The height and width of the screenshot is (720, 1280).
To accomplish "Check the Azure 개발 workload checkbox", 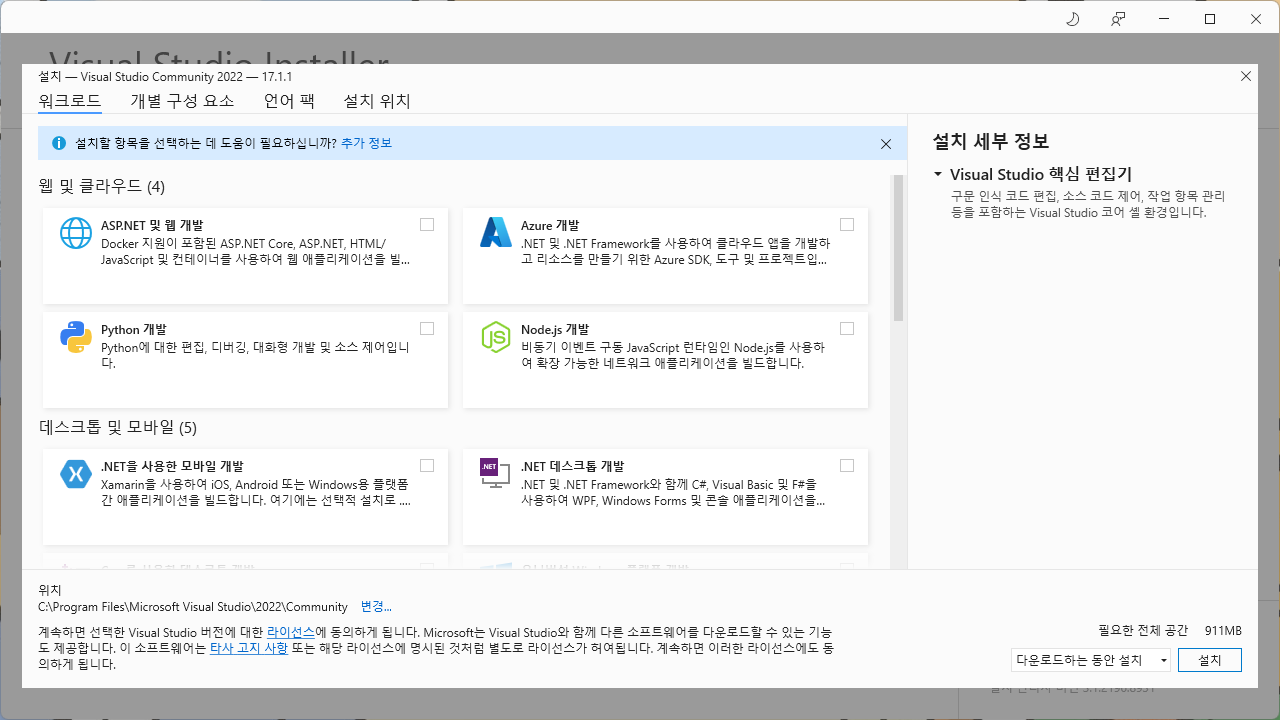I will click(x=847, y=225).
